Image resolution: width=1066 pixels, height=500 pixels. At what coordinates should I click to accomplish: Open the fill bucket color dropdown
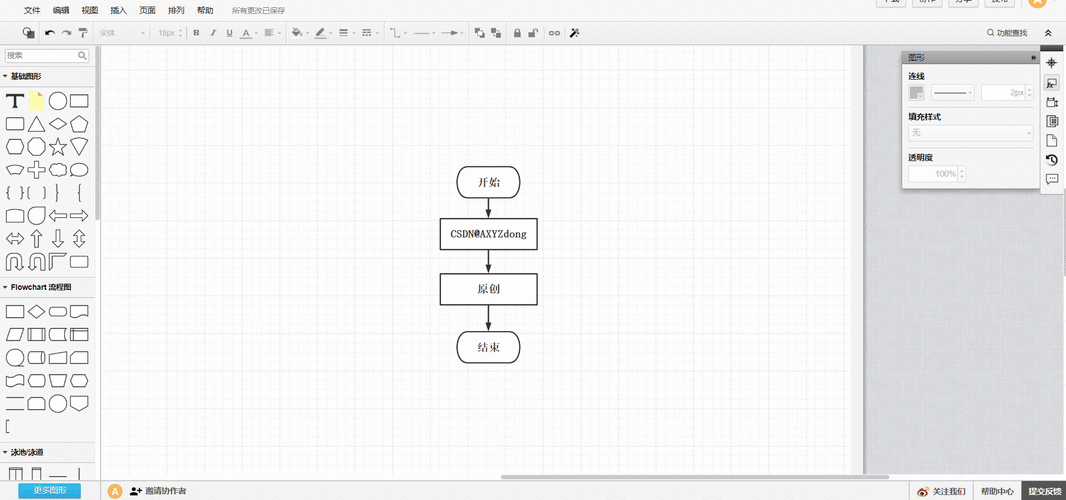(299, 33)
